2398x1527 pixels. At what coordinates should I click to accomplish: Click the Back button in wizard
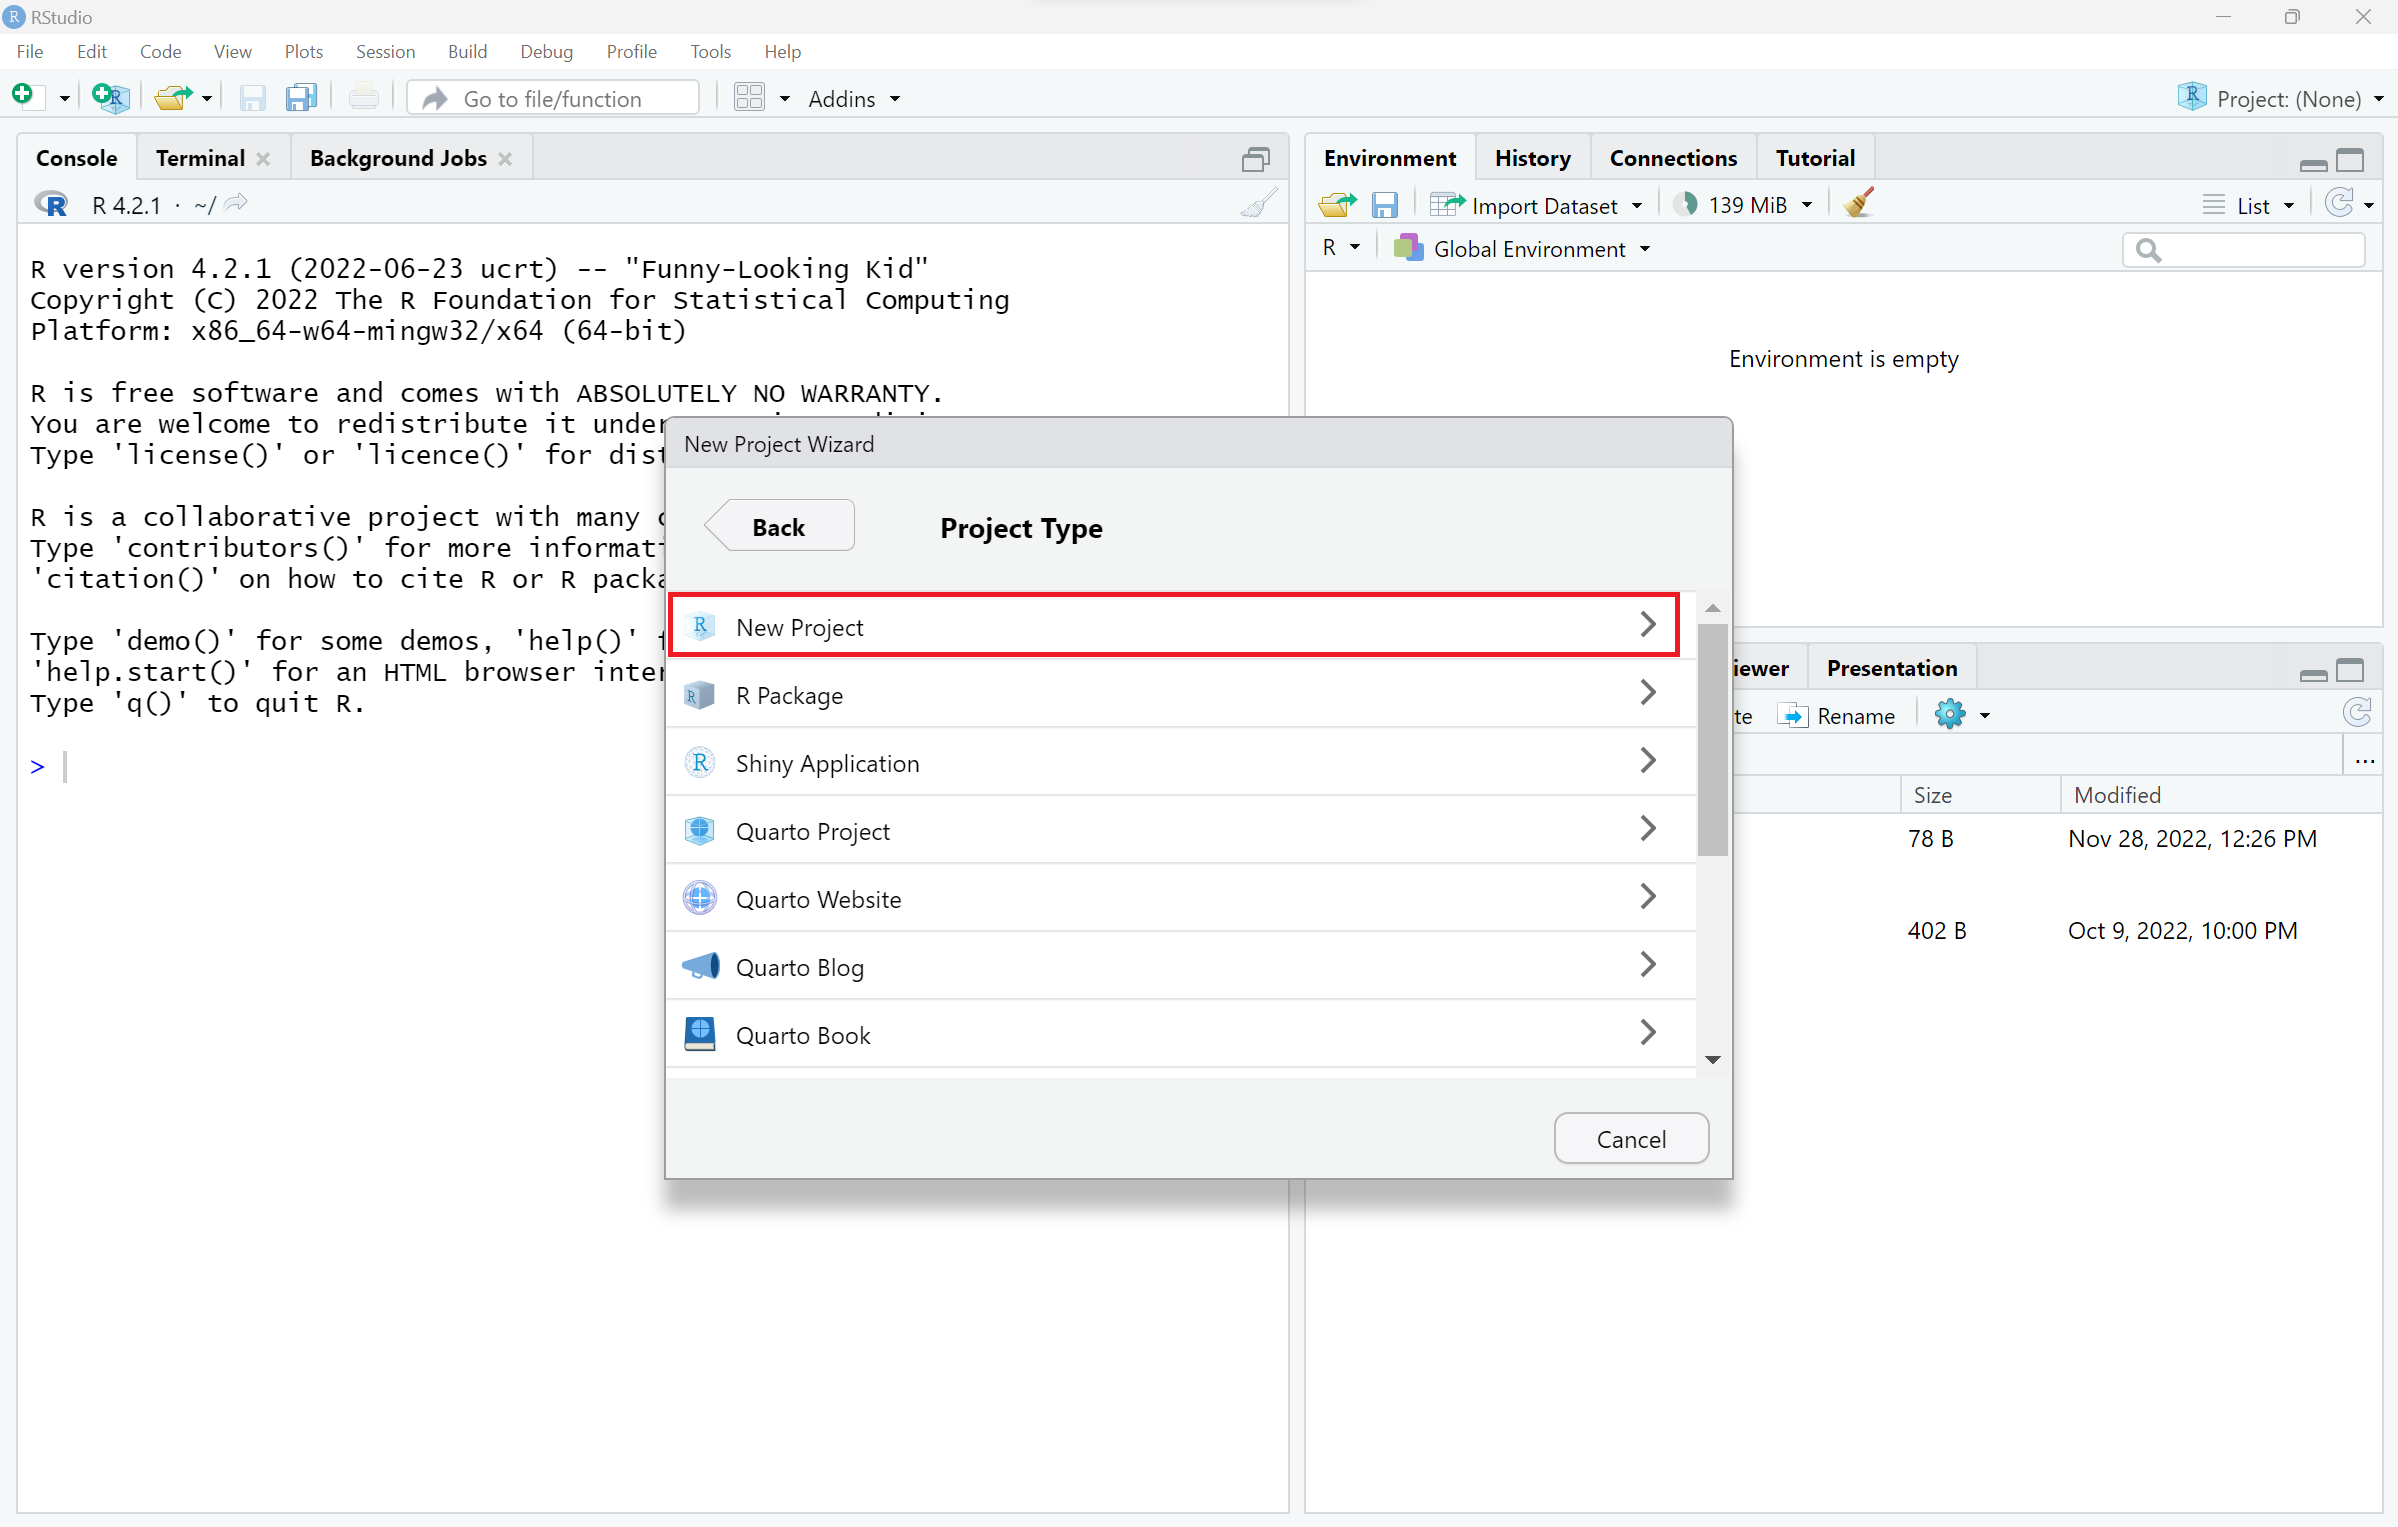coord(778,527)
